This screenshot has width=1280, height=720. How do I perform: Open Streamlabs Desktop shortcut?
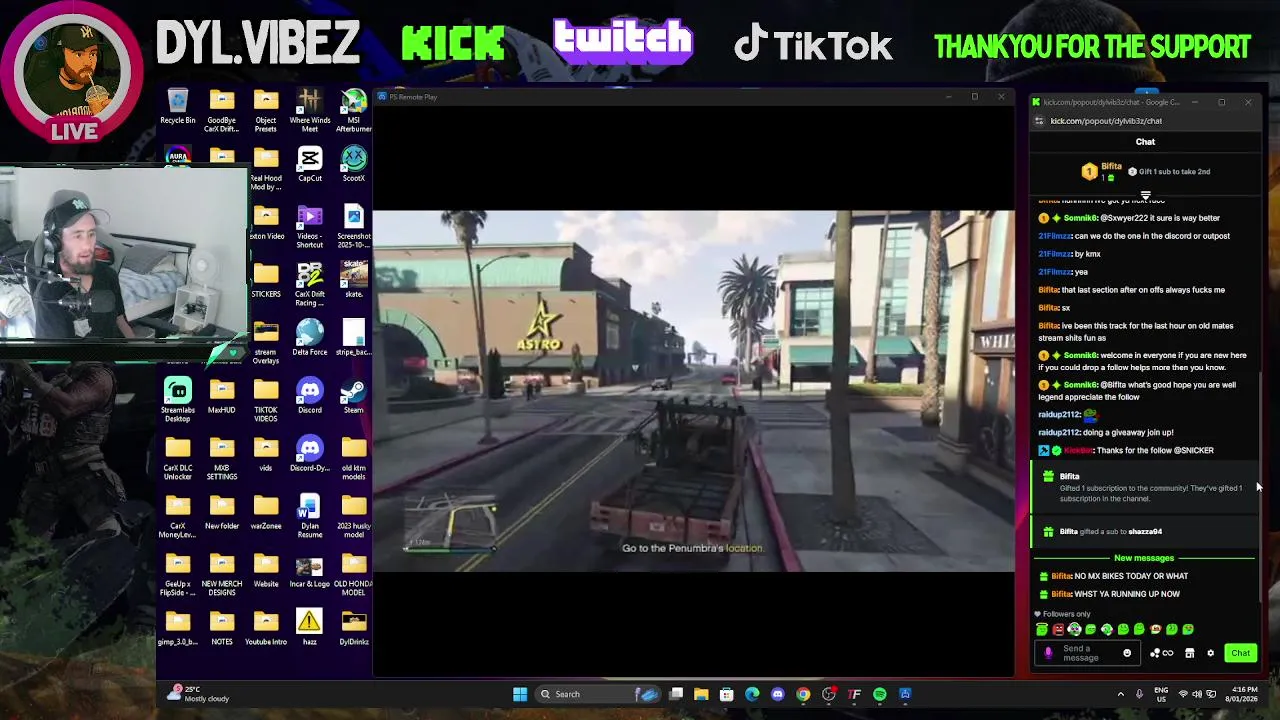178,399
